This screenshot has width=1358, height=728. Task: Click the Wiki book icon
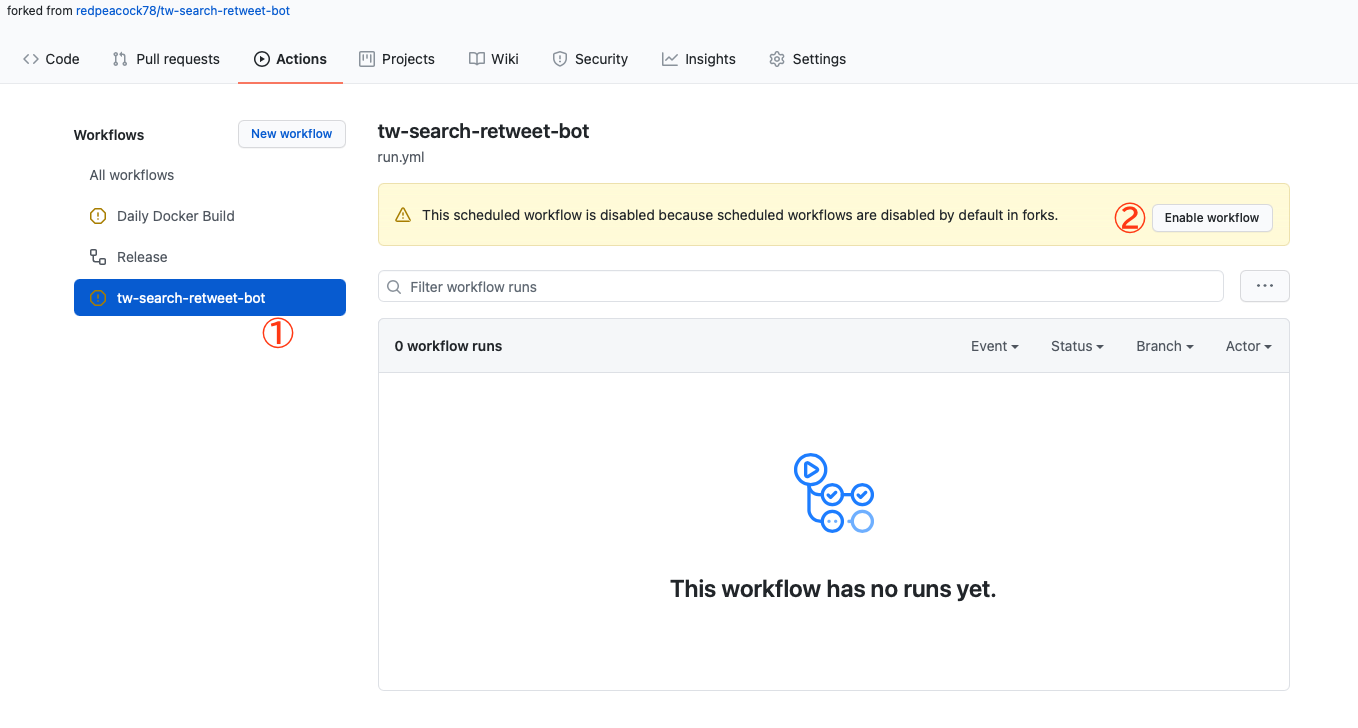(x=477, y=59)
